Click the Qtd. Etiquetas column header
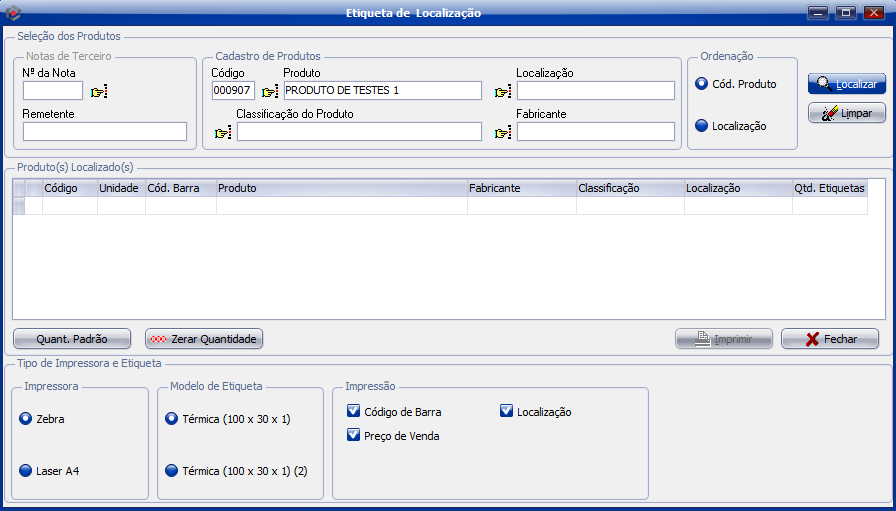Screen dimensions: 896x511 [x=828, y=188]
